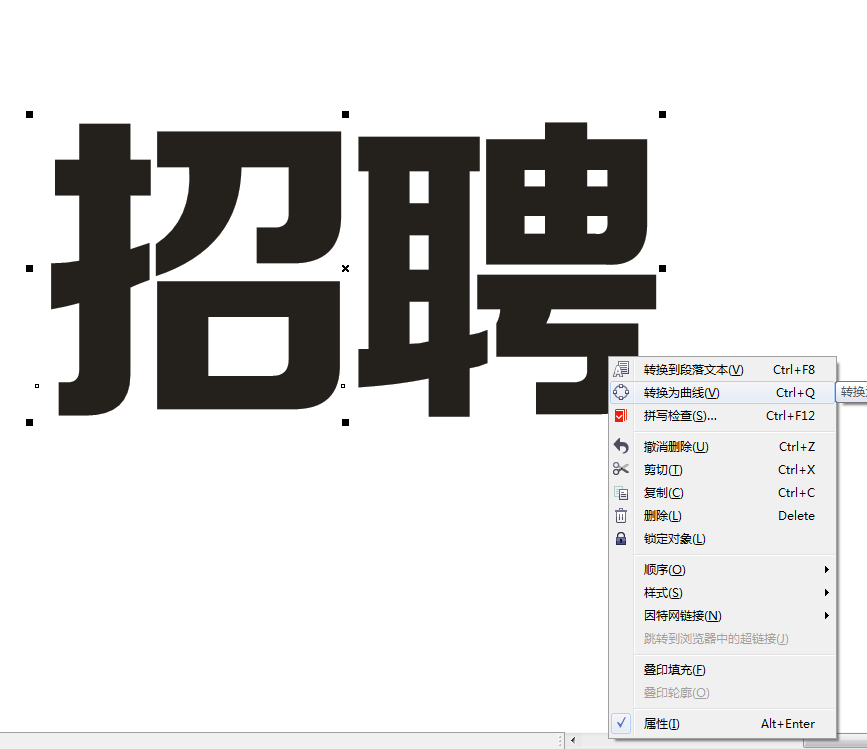This screenshot has width=867, height=749.
Task: Click the convert to paragraph text icon
Action: (622, 369)
